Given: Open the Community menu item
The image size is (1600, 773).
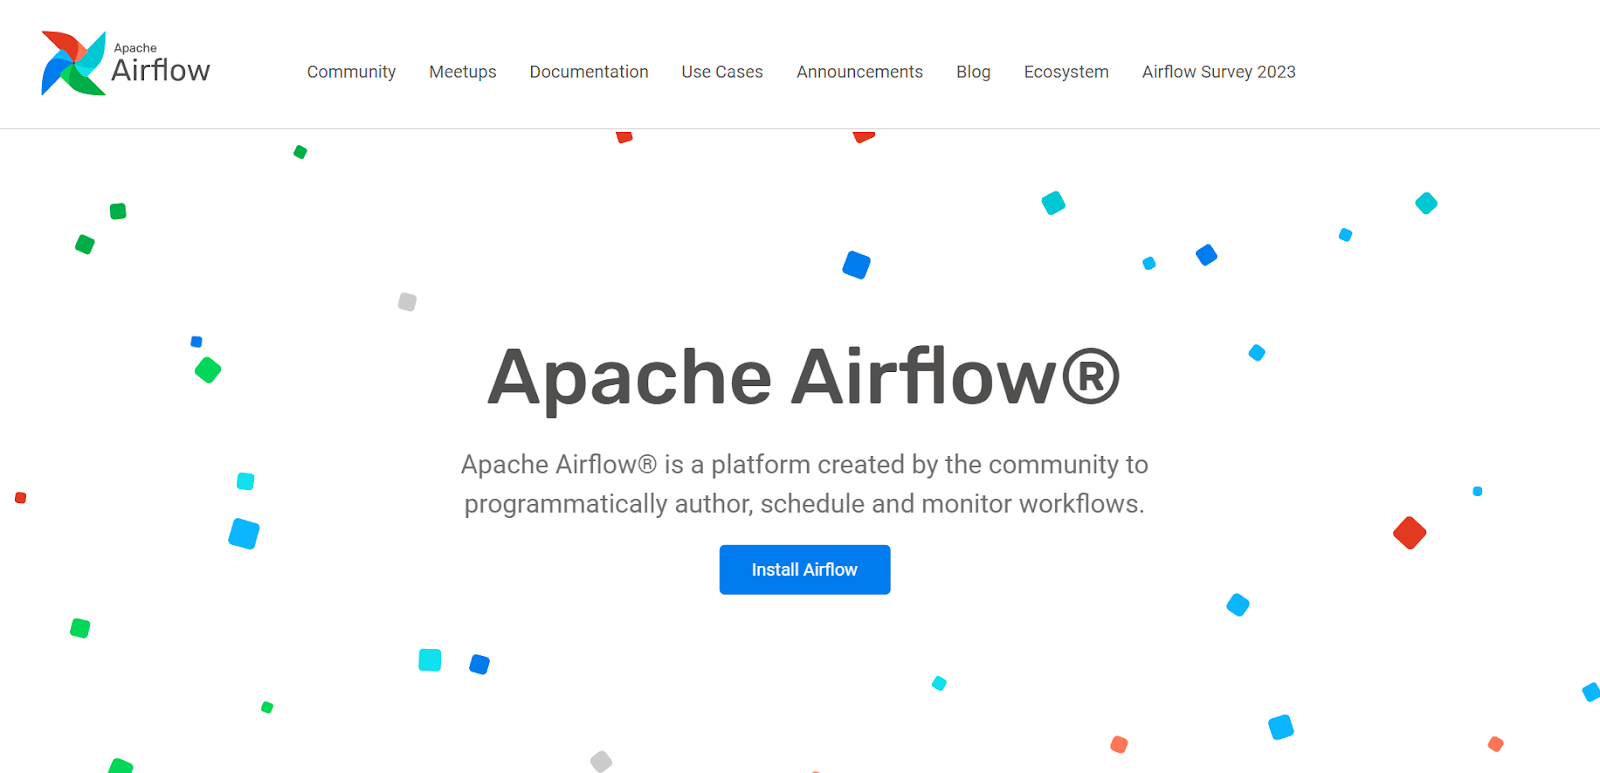Looking at the screenshot, I should pos(351,72).
